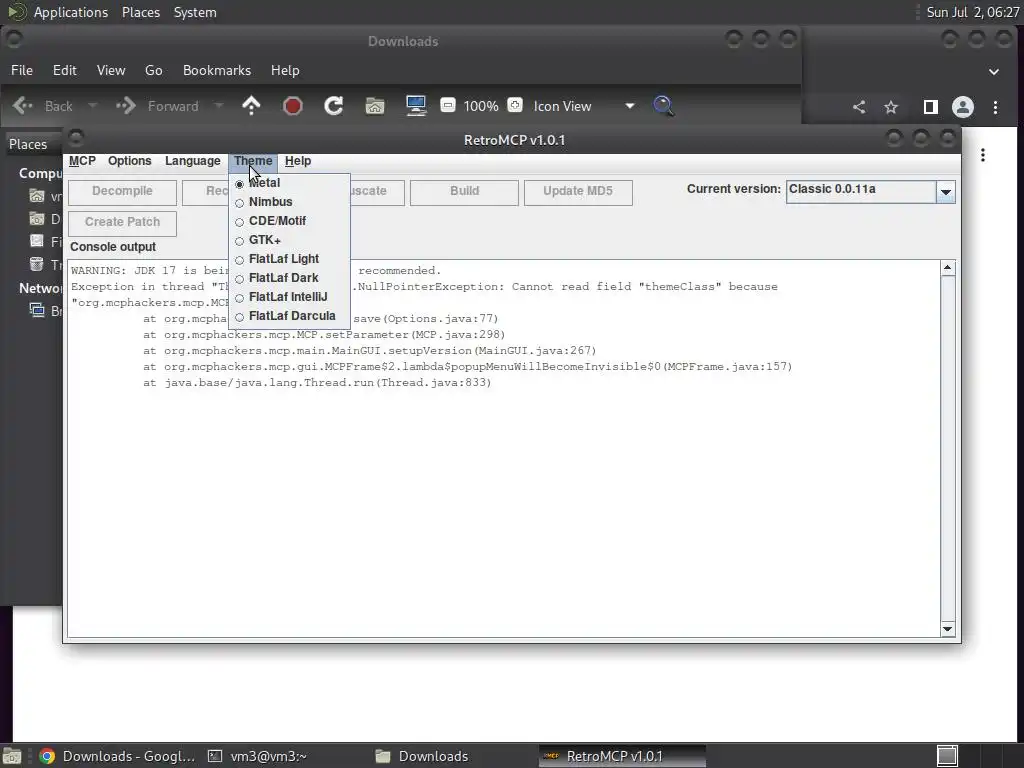1024x768 pixels.
Task: Click the RetroMCP v1.0.1 taskbar item
Action: click(622, 756)
